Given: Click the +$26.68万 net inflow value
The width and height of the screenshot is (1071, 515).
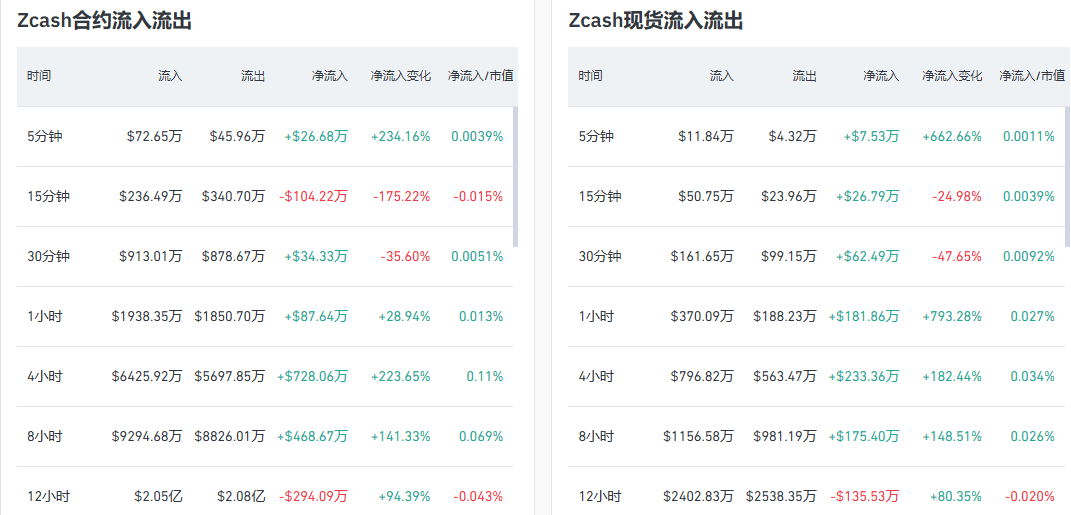Looking at the screenshot, I should pyautogui.click(x=316, y=137).
